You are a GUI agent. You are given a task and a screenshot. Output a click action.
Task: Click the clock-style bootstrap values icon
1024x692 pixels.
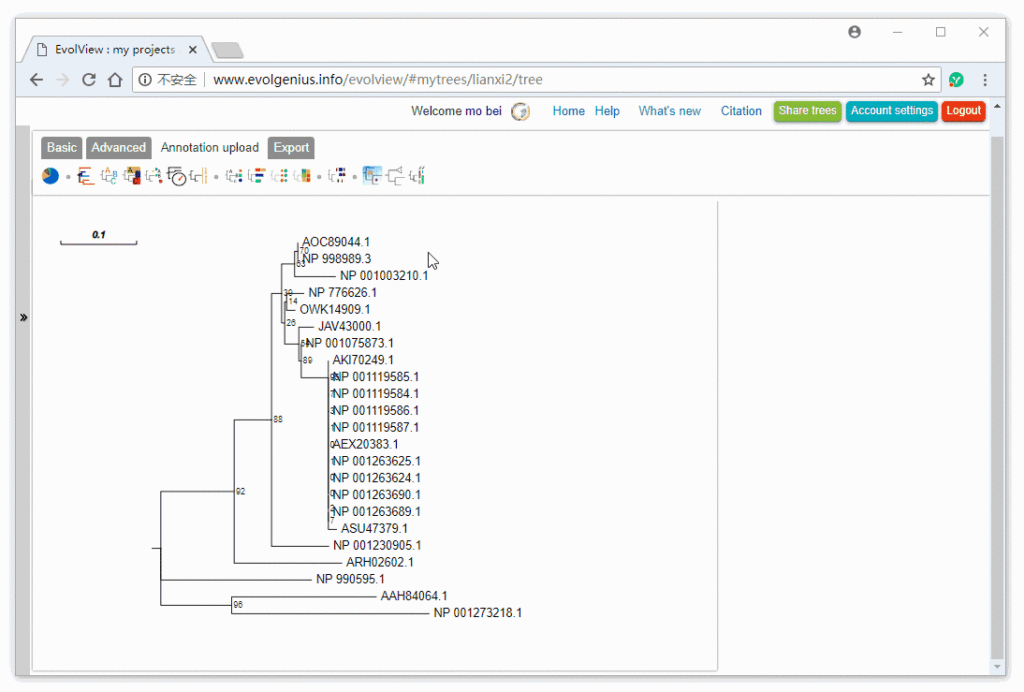click(x=177, y=176)
